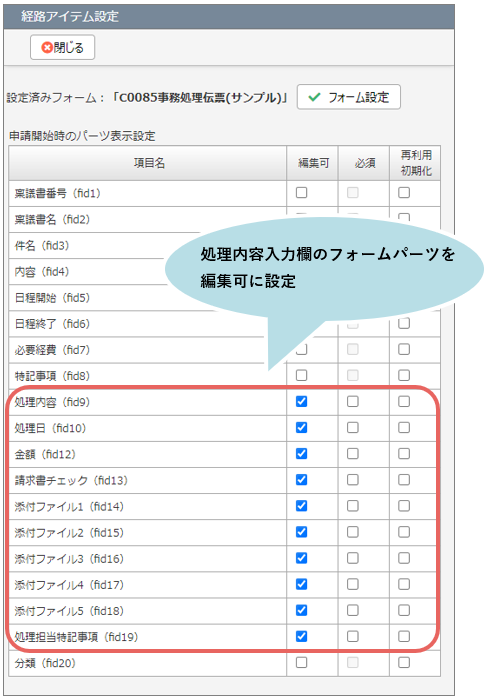Toggle 必須 for 添付ファイル4 (fid17)
This screenshot has width=489, height=700.
[x=353, y=584]
